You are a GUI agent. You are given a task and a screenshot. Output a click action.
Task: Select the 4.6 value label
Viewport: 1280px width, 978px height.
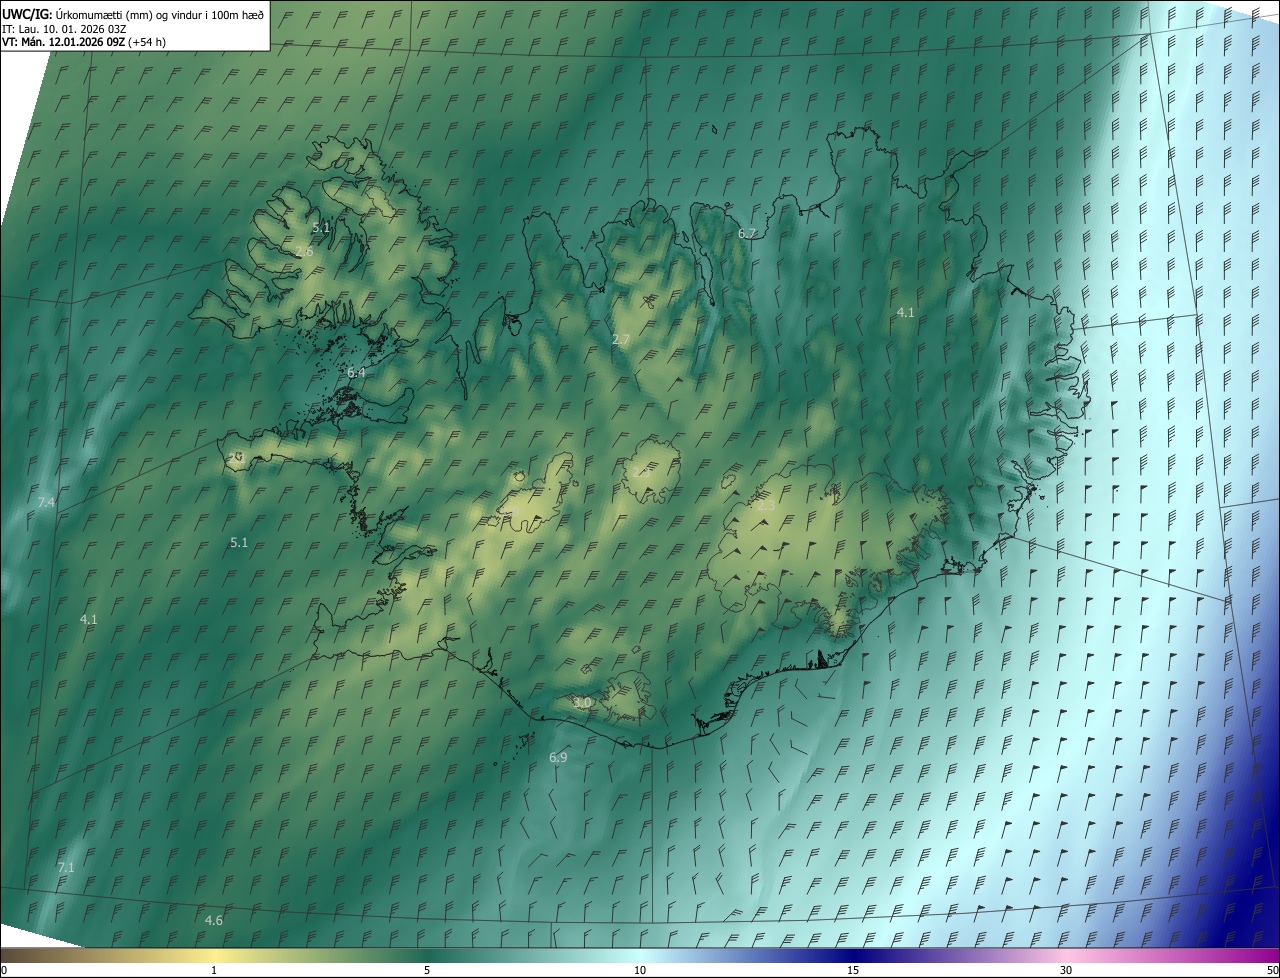pyautogui.click(x=213, y=920)
